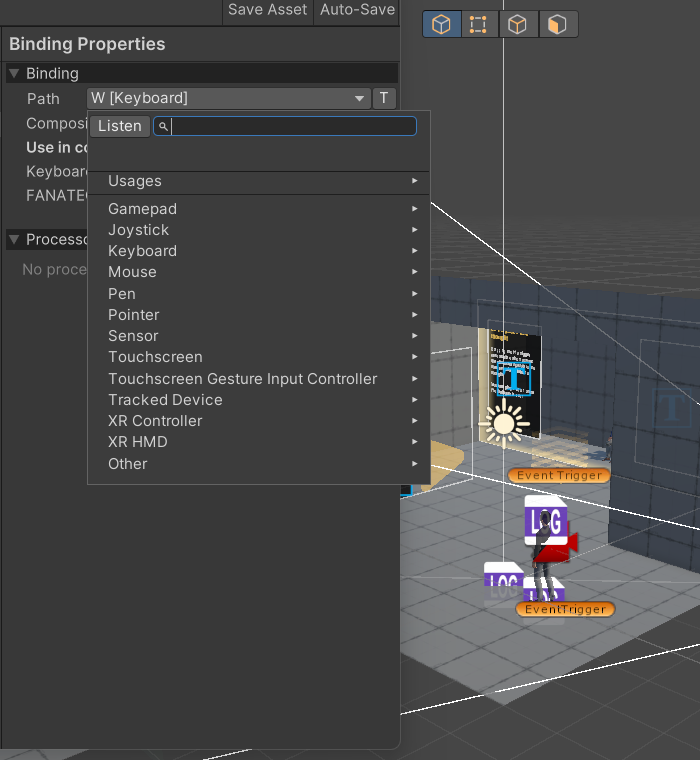Collapse the Binding section foldout

click(14, 74)
